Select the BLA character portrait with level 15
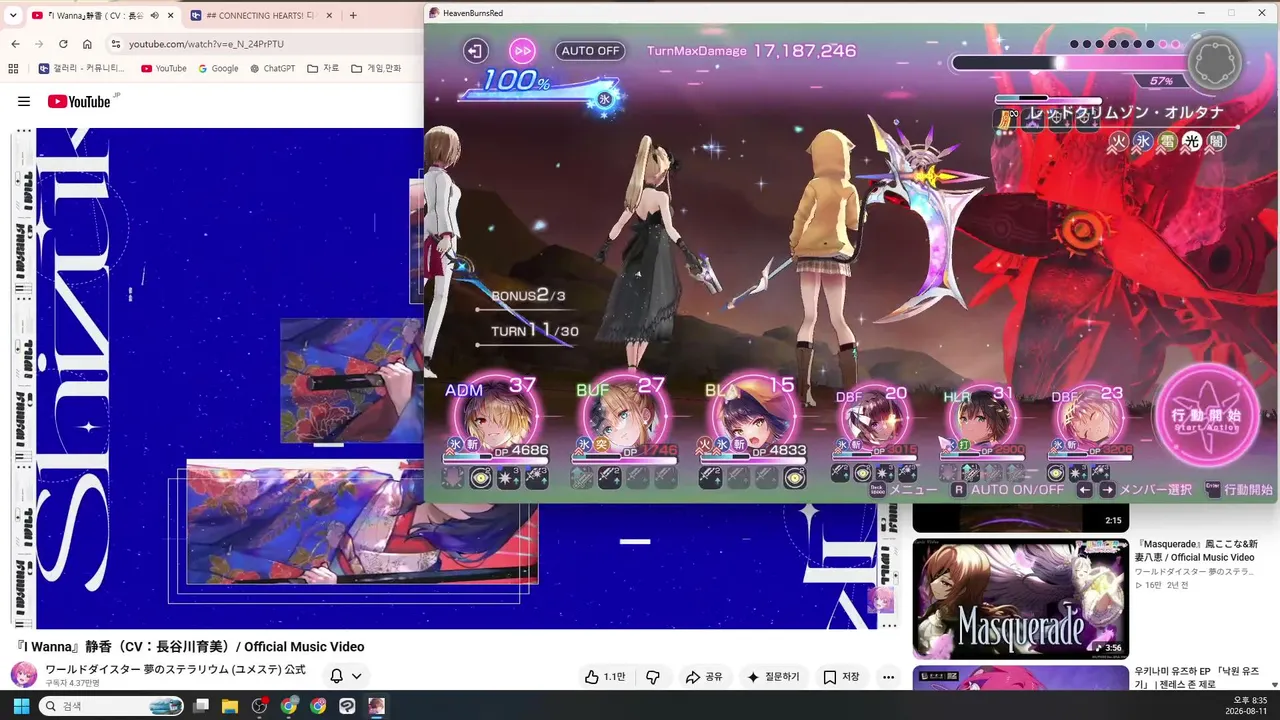This screenshot has height=720, width=1280. point(752,417)
